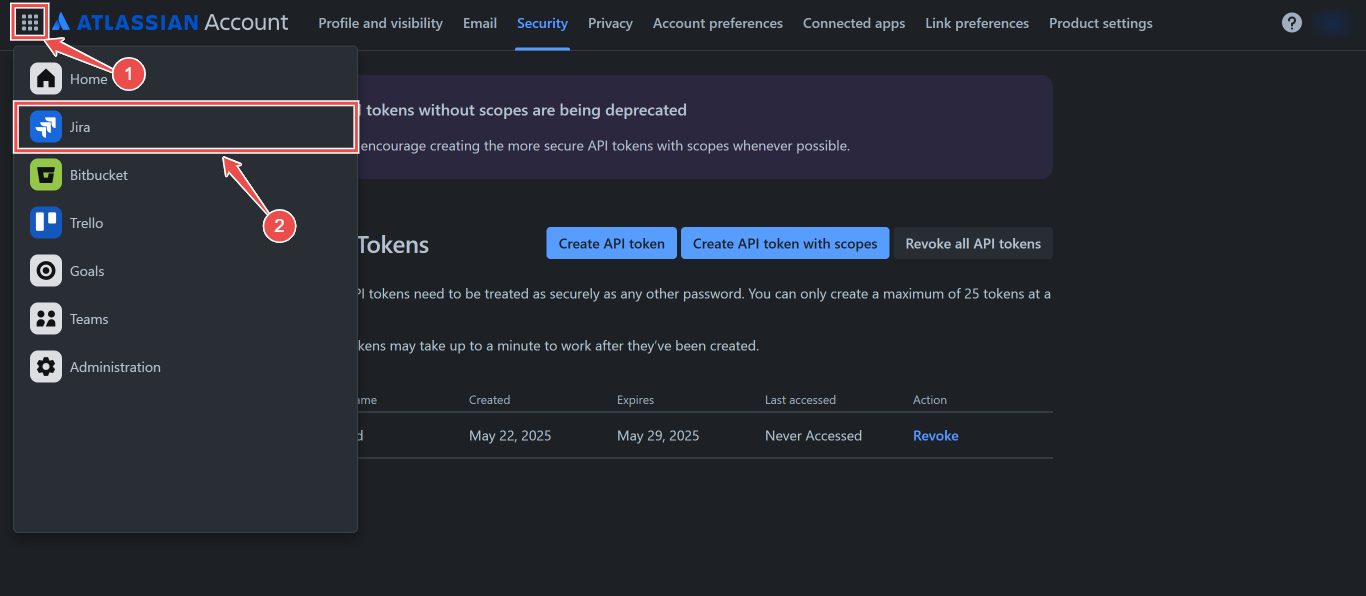The image size is (1366, 596).
Task: Select Goals in the app switcher
Action: [85, 270]
